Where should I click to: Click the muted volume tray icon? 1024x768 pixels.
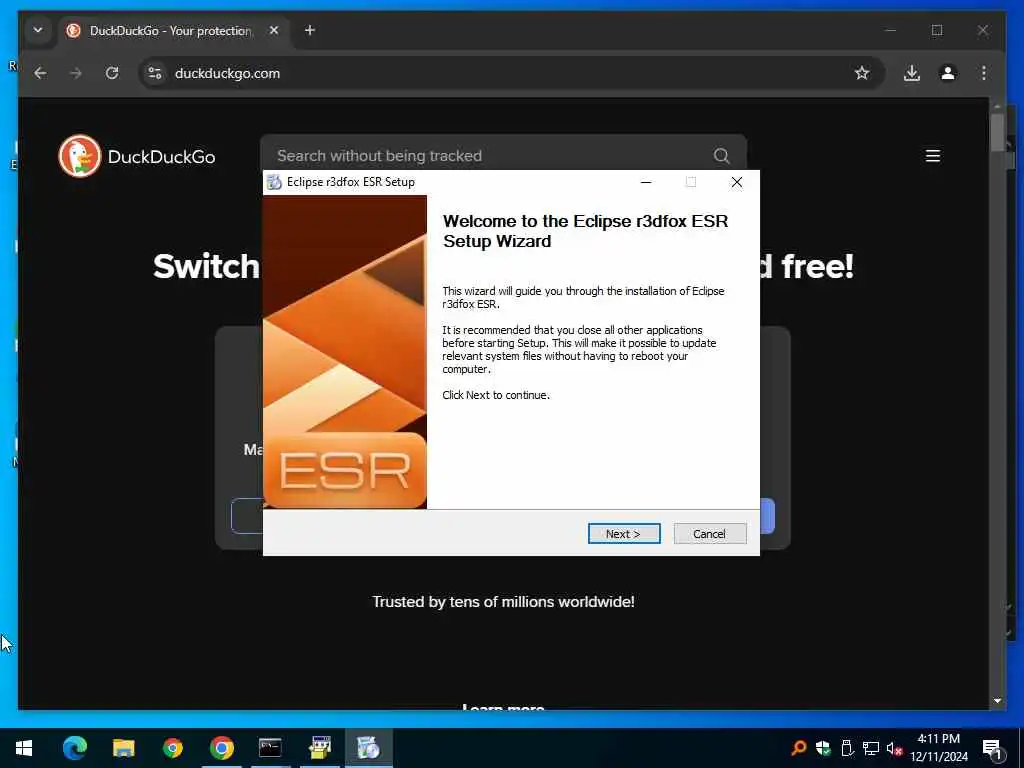pyautogui.click(x=894, y=748)
